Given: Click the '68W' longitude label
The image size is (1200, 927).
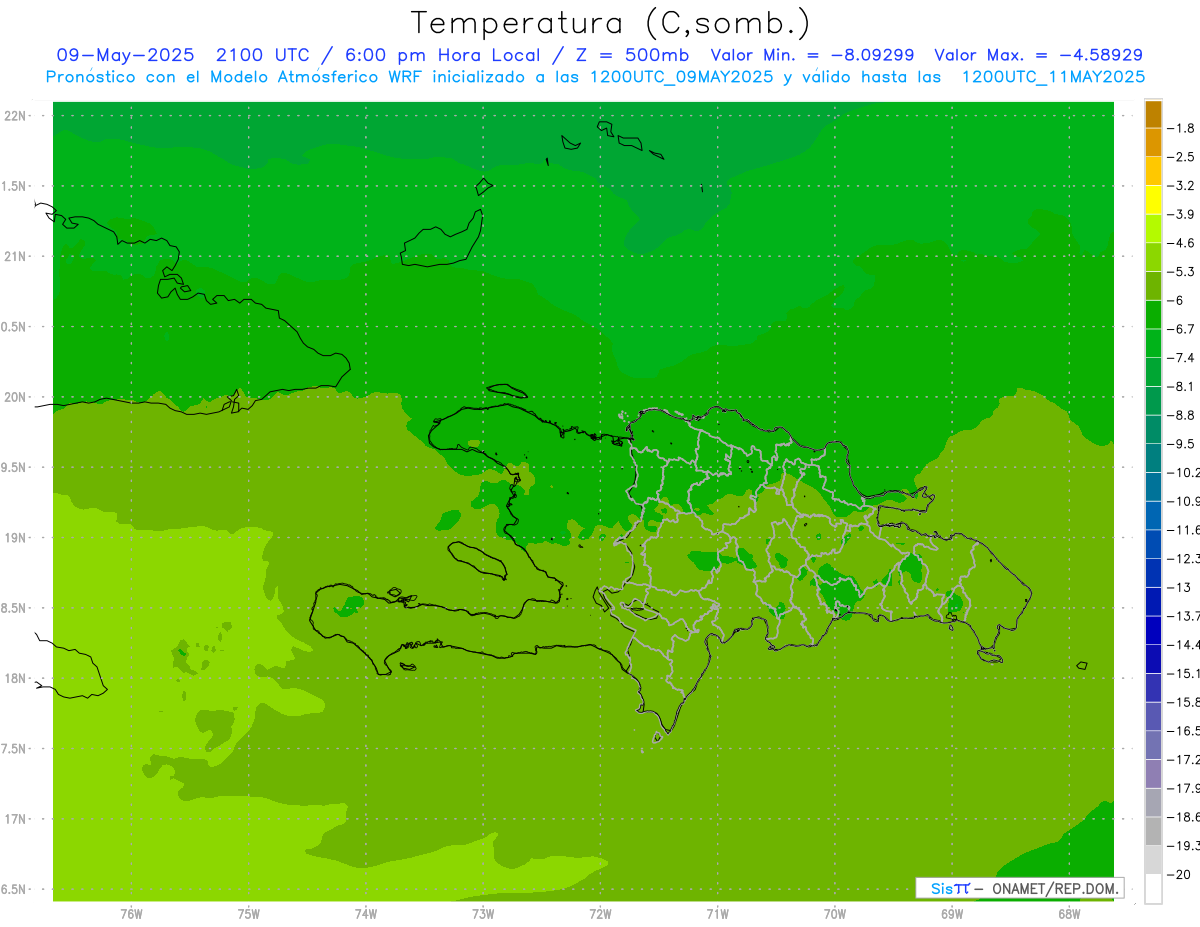Looking at the screenshot, I should (x=1069, y=914).
